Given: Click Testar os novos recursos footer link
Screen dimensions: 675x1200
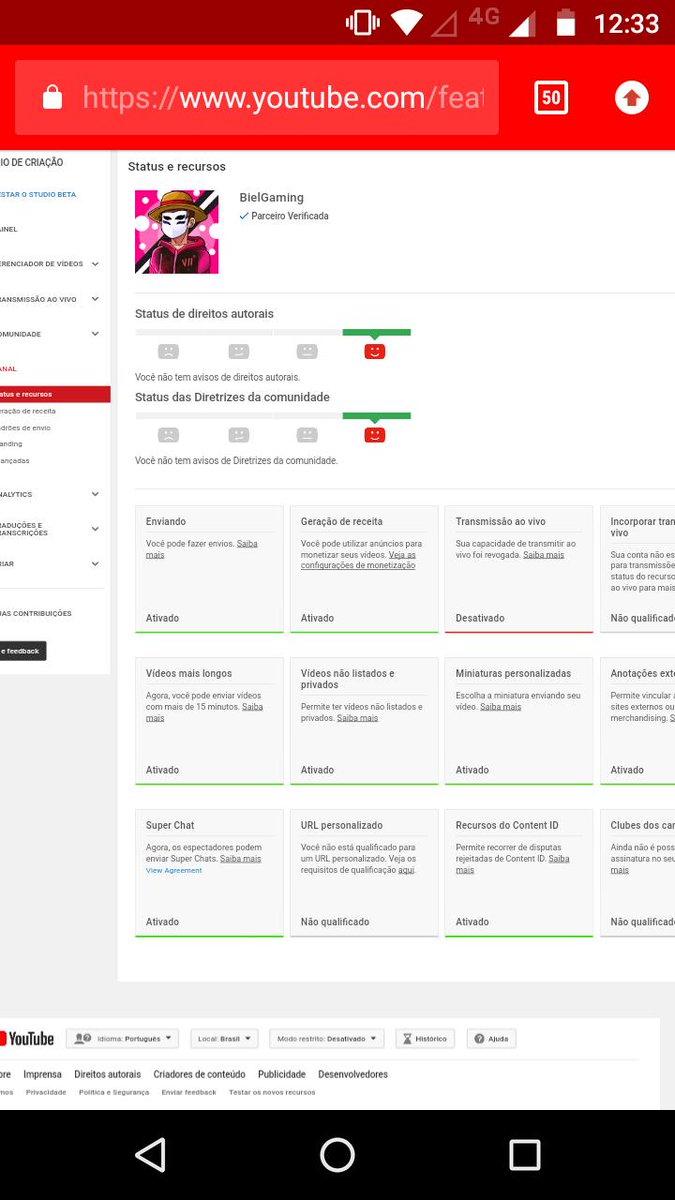Looking at the screenshot, I should [272, 1092].
